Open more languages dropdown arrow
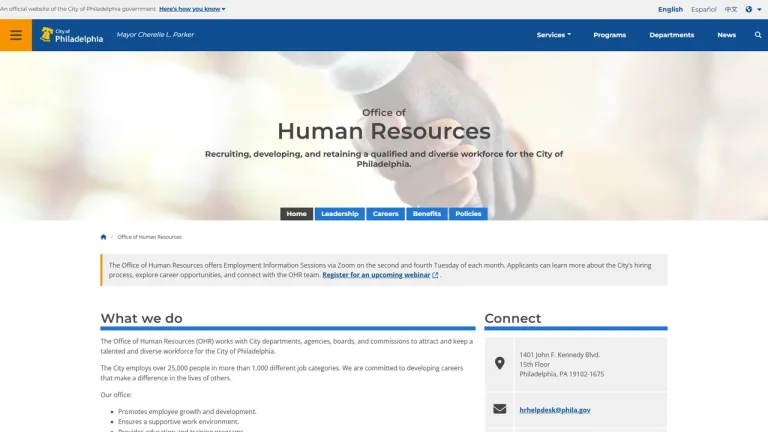 [x=759, y=9]
